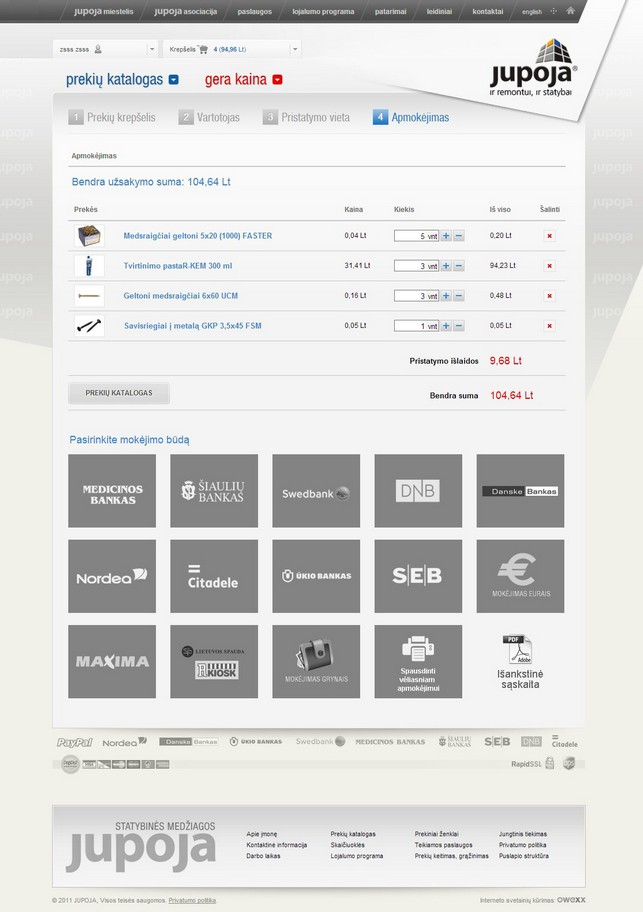Select SEB bank payment tile
This screenshot has width=643, height=912.
click(418, 576)
